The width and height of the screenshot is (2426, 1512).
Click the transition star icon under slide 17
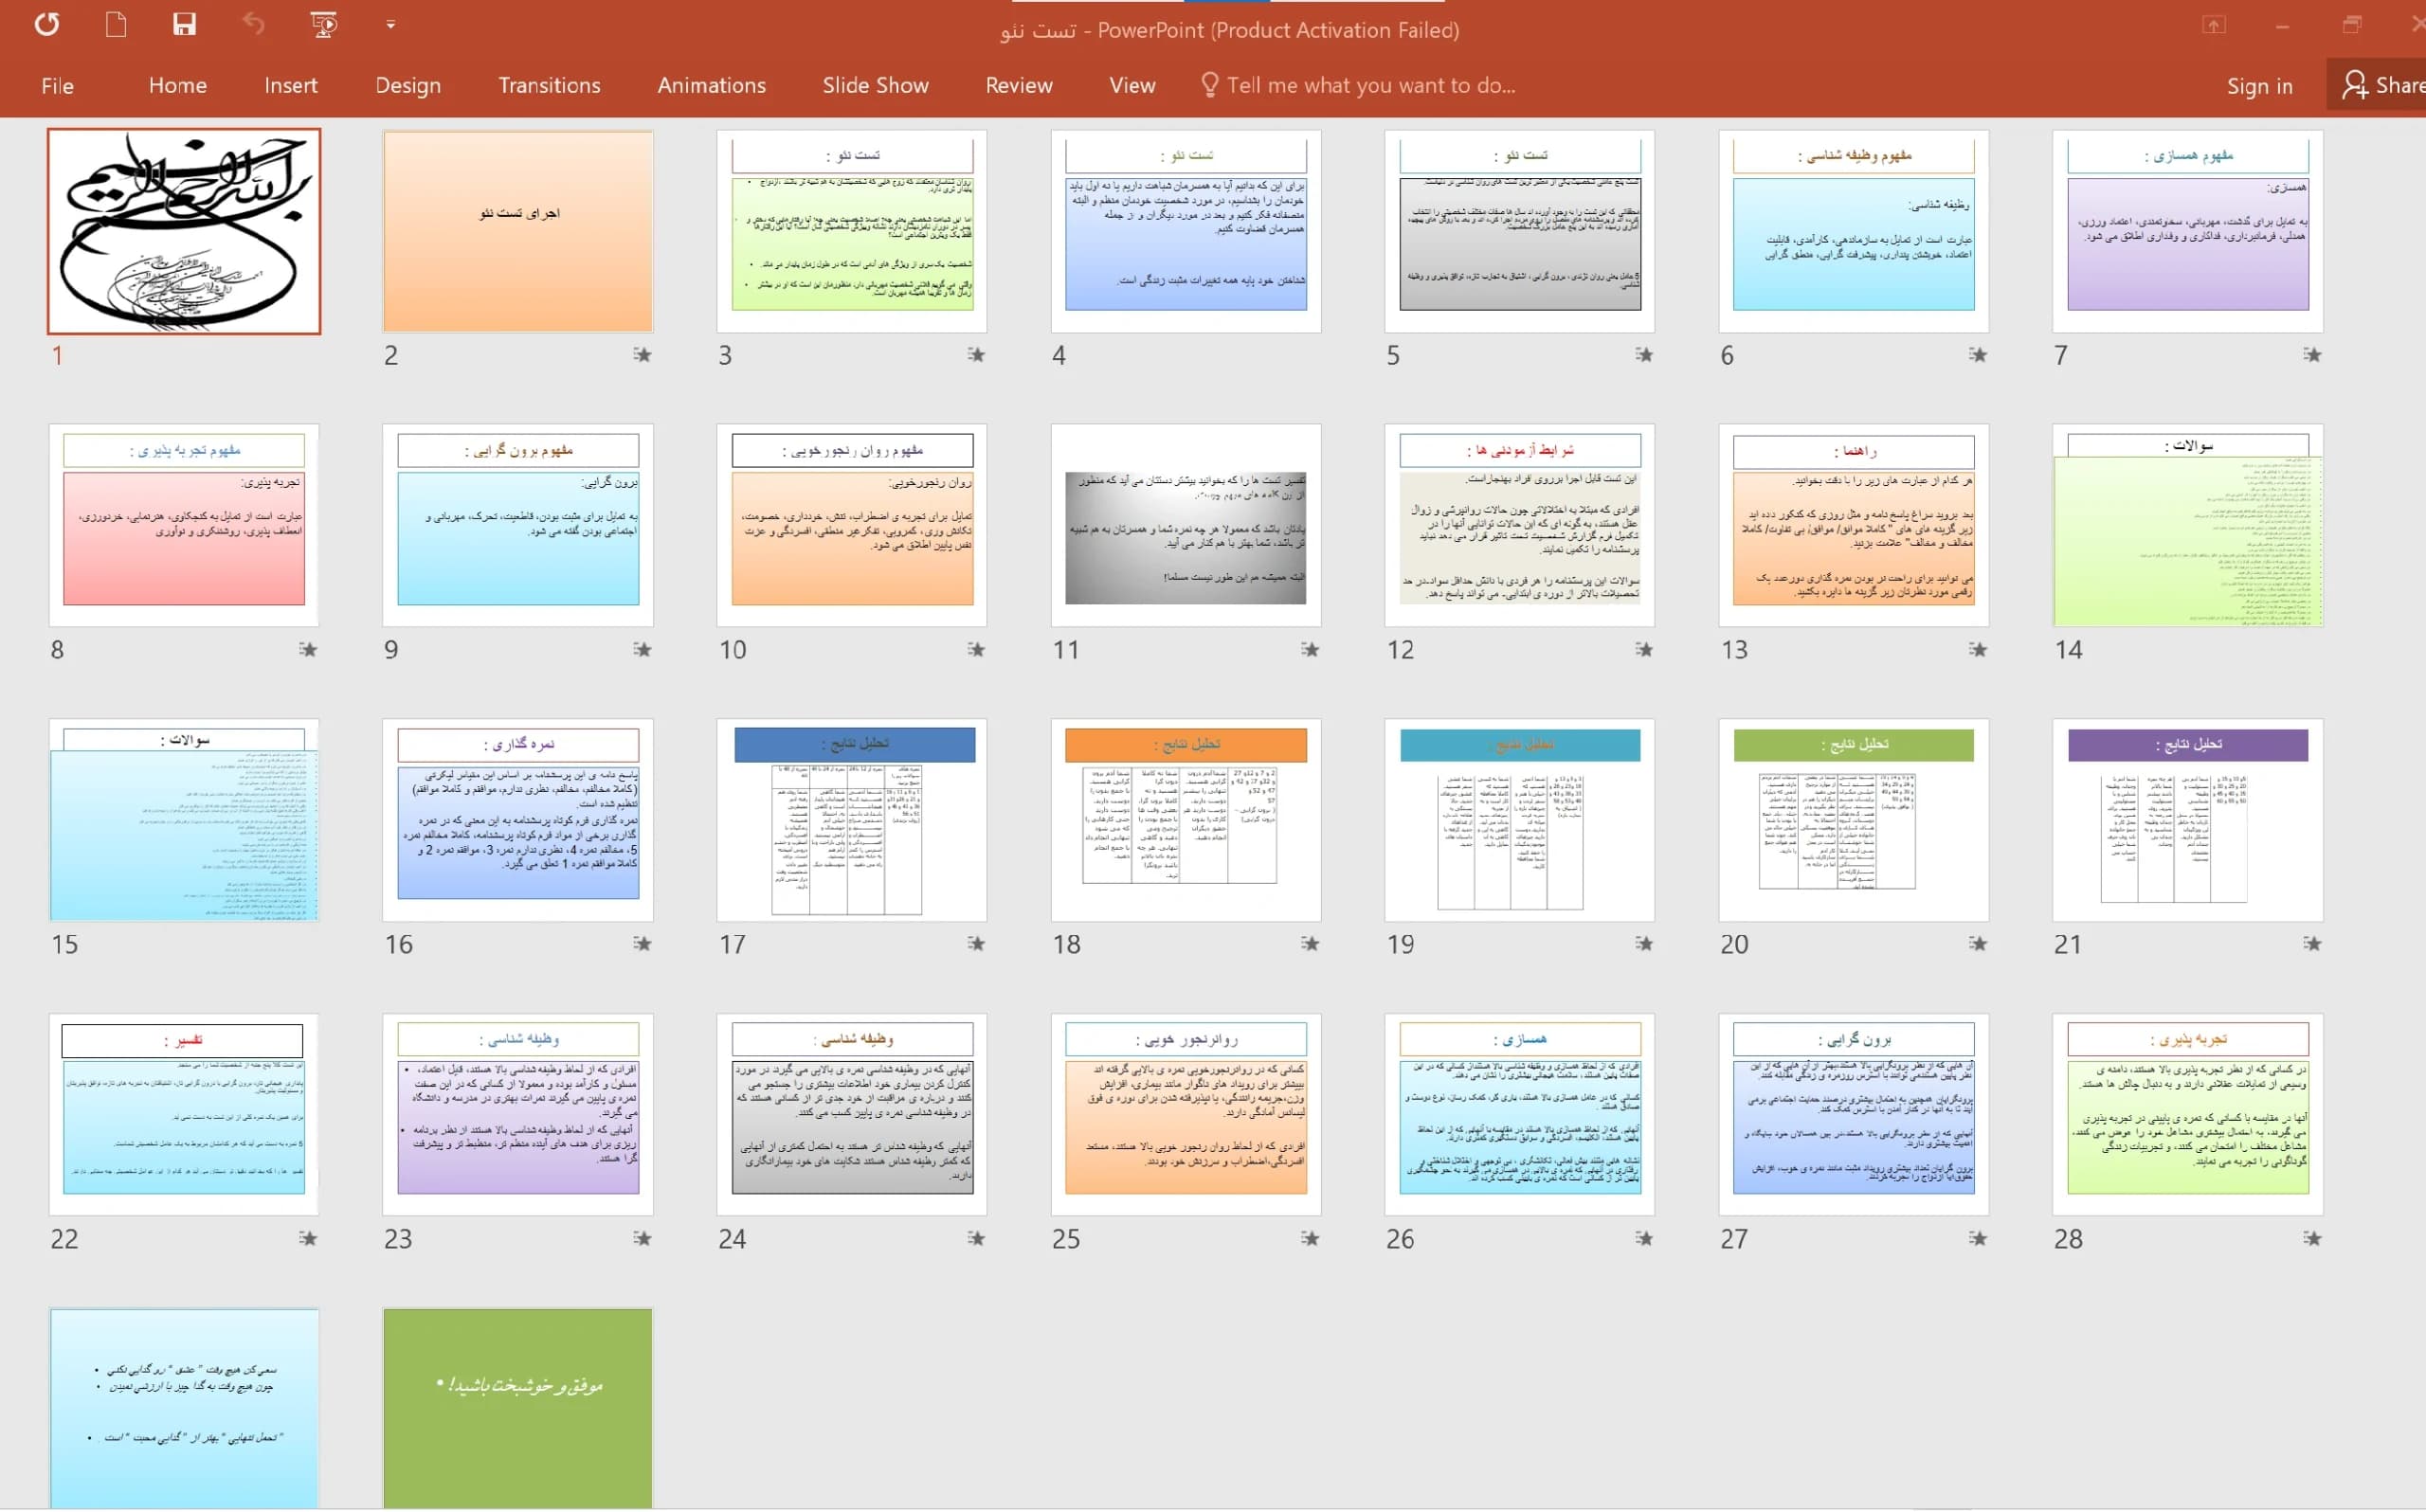[x=976, y=943]
